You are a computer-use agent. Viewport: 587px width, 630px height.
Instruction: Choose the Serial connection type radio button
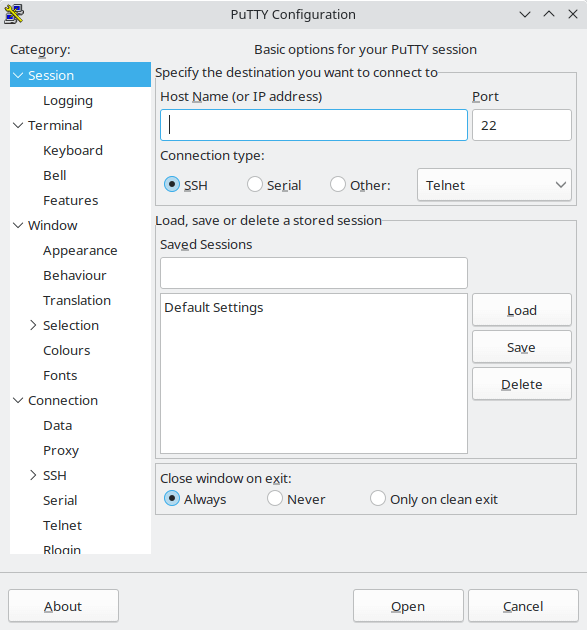tap(255, 185)
